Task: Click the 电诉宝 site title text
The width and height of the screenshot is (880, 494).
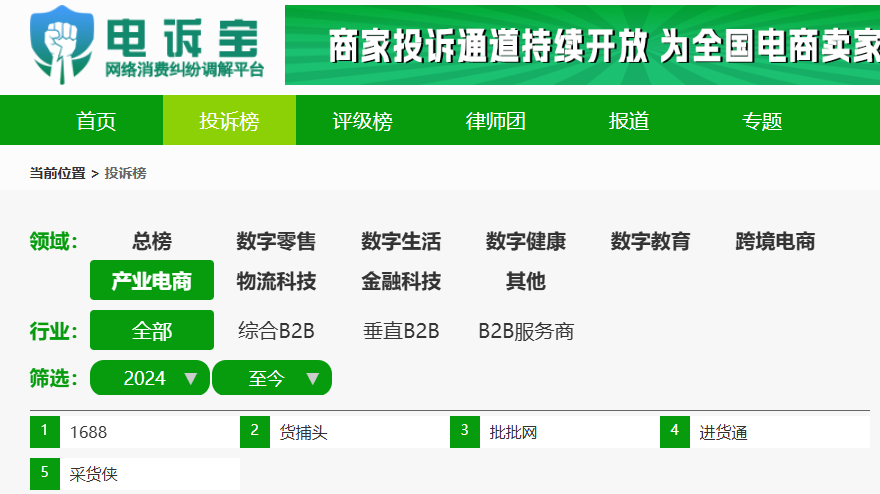Action: 183,38
